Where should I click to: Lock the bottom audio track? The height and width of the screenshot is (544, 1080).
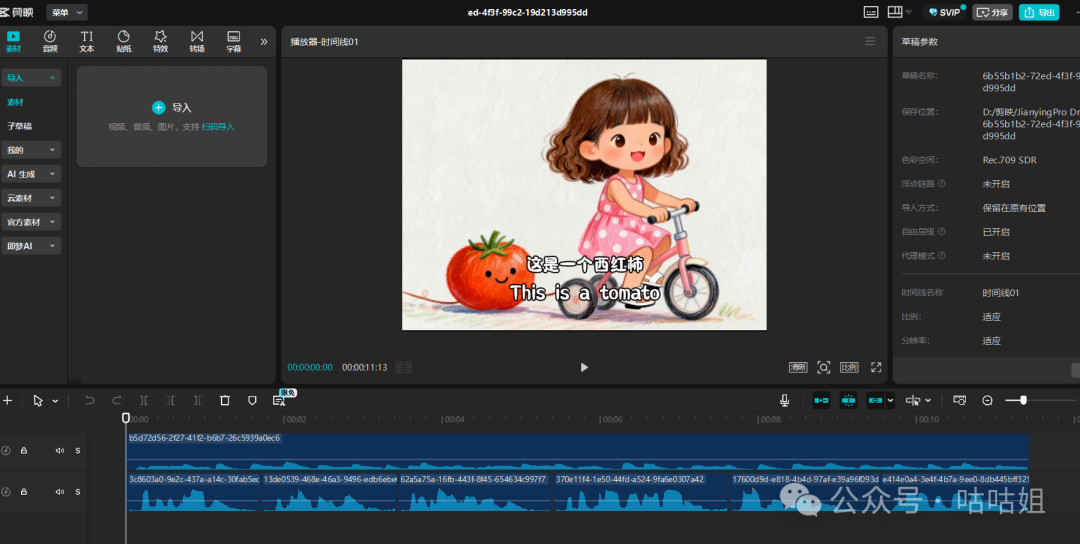click(x=24, y=492)
